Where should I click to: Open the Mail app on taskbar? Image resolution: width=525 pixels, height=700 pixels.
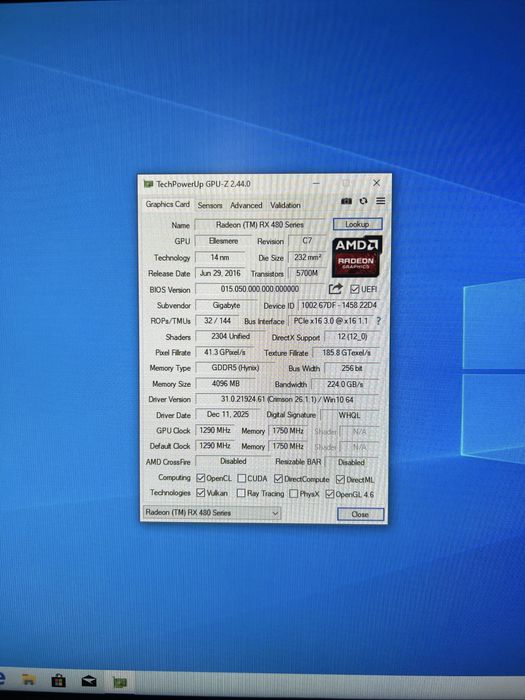pyautogui.click(x=89, y=681)
